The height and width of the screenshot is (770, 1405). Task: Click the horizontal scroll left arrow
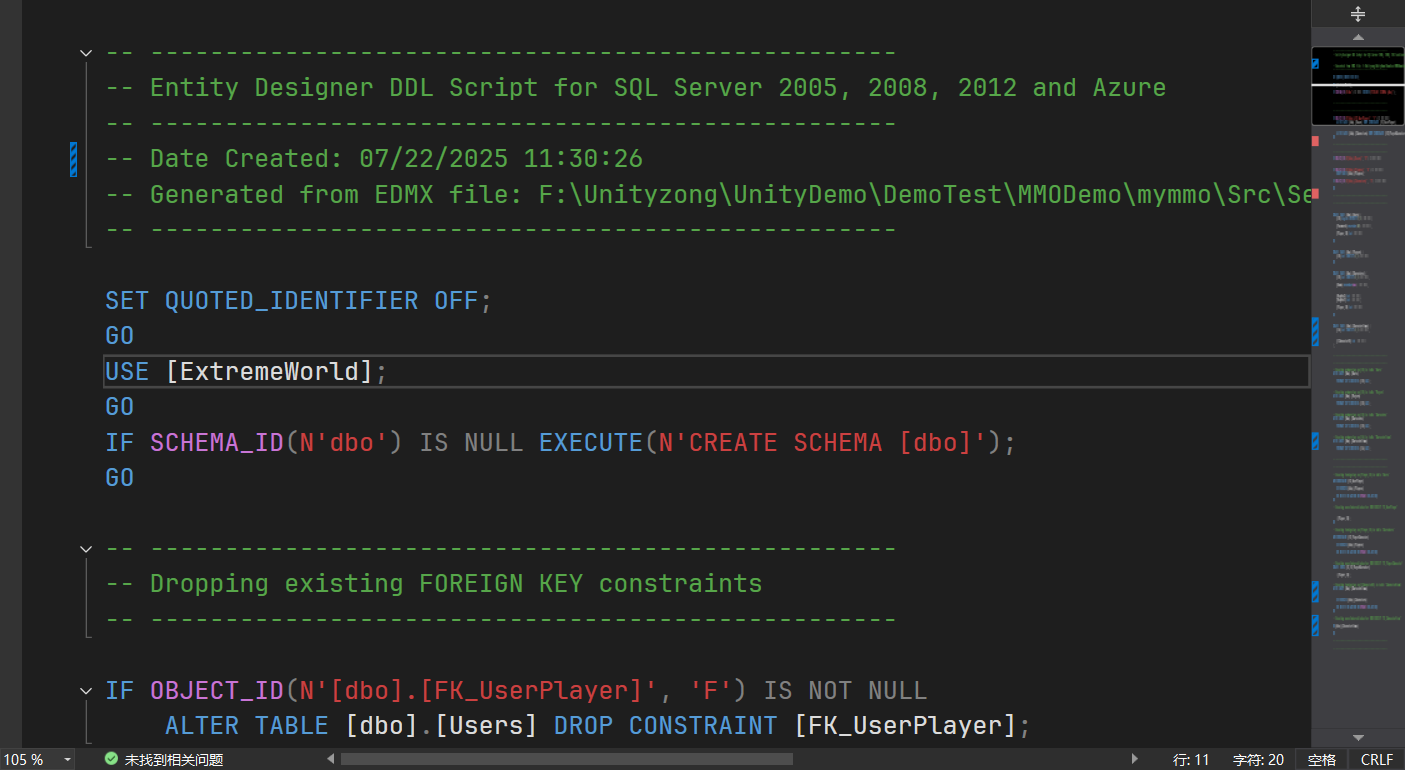331,759
